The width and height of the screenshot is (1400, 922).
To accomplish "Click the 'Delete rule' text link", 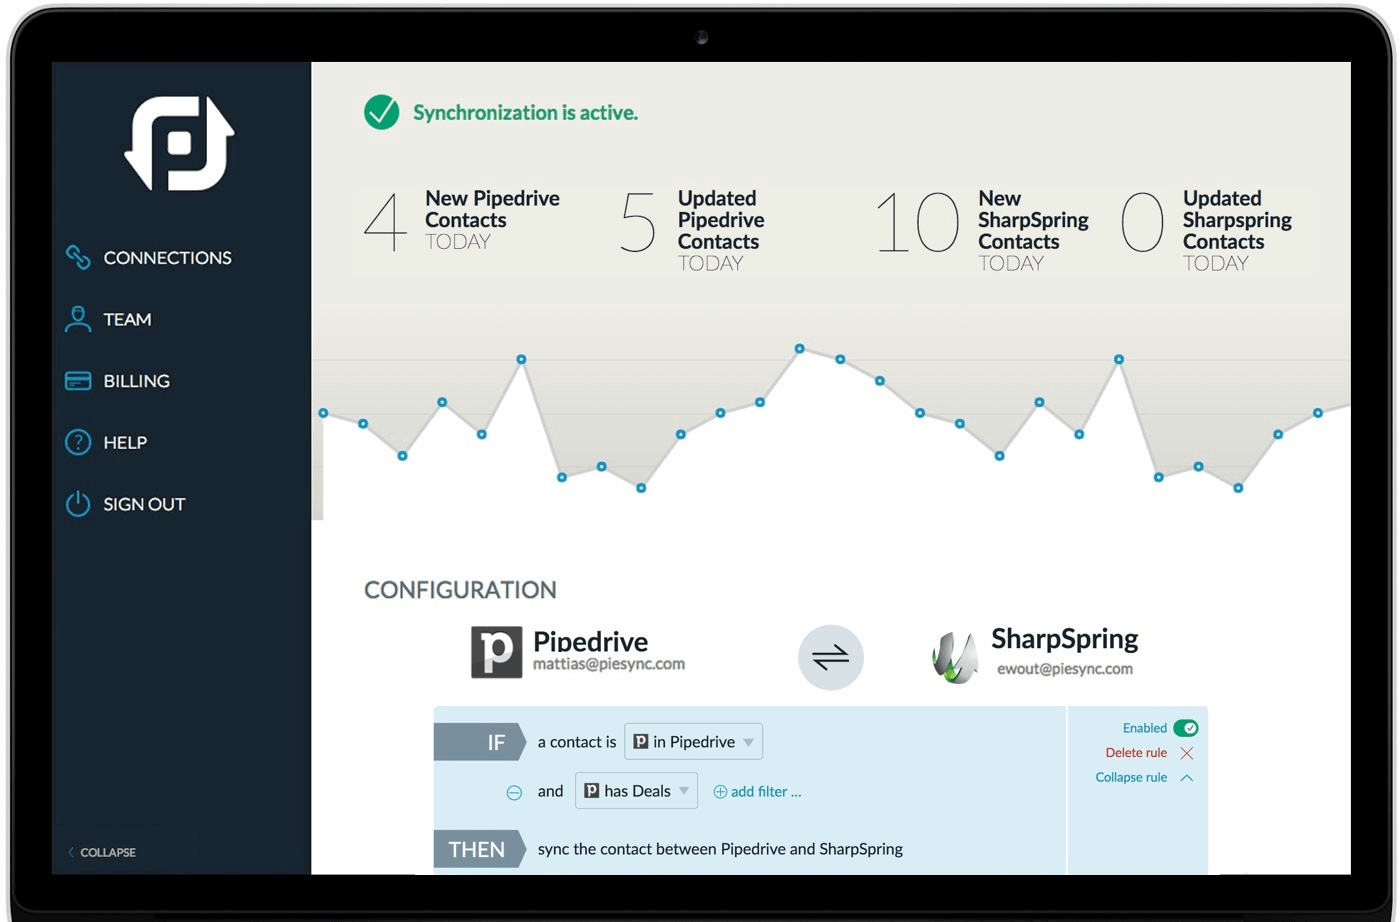I will pos(1135,753).
